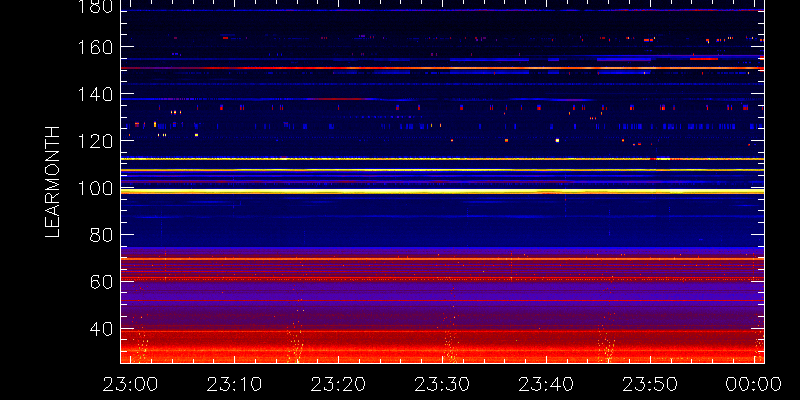Click the 60 frequency axis label
Screen dimensions: 800x400
[x=102, y=282]
